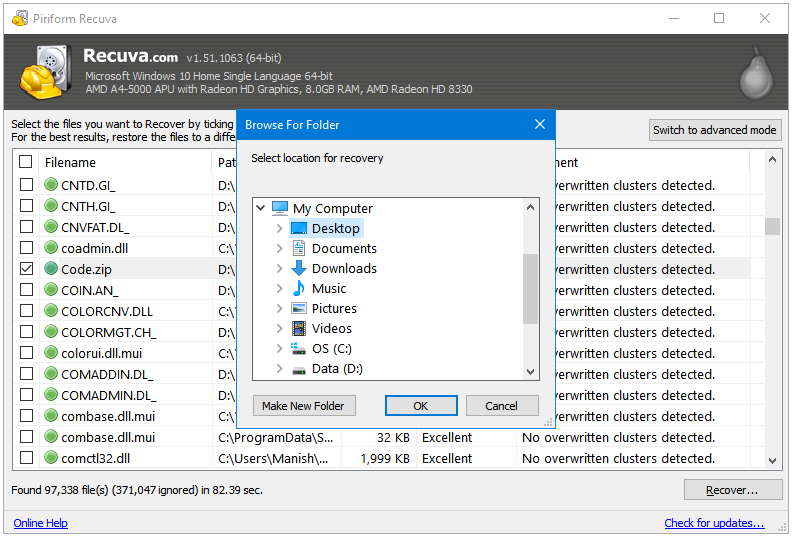The width and height of the screenshot is (792, 538).
Task: Select Downloads in the folder tree
Action: click(344, 268)
